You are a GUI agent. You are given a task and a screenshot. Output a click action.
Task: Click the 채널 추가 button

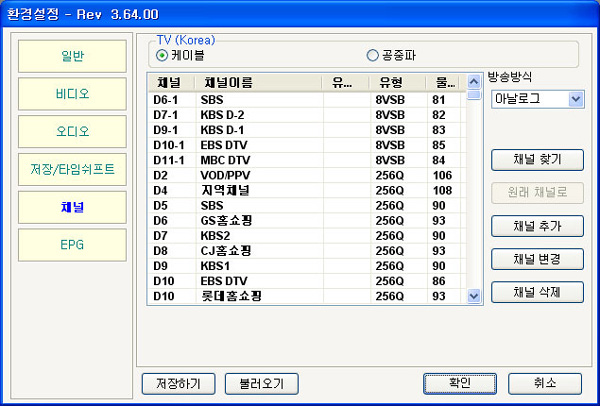click(537, 226)
